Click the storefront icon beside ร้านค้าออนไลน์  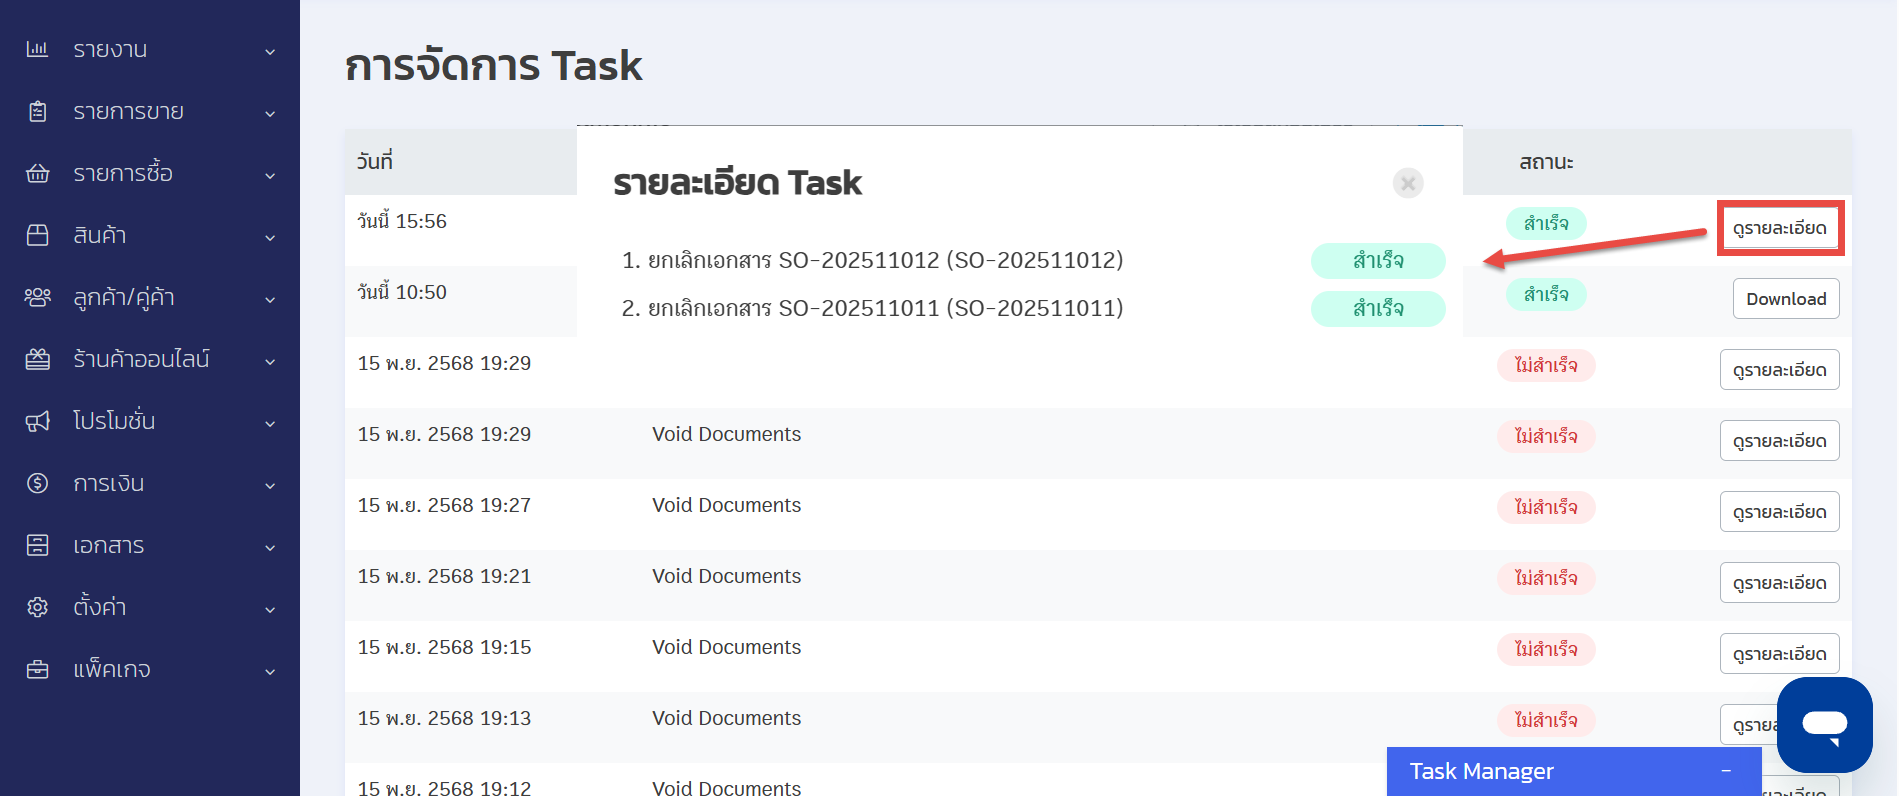(x=37, y=359)
